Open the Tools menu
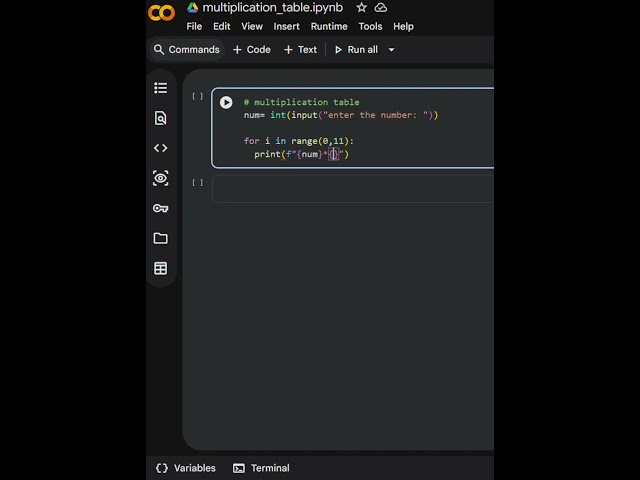640x480 pixels. (x=370, y=27)
